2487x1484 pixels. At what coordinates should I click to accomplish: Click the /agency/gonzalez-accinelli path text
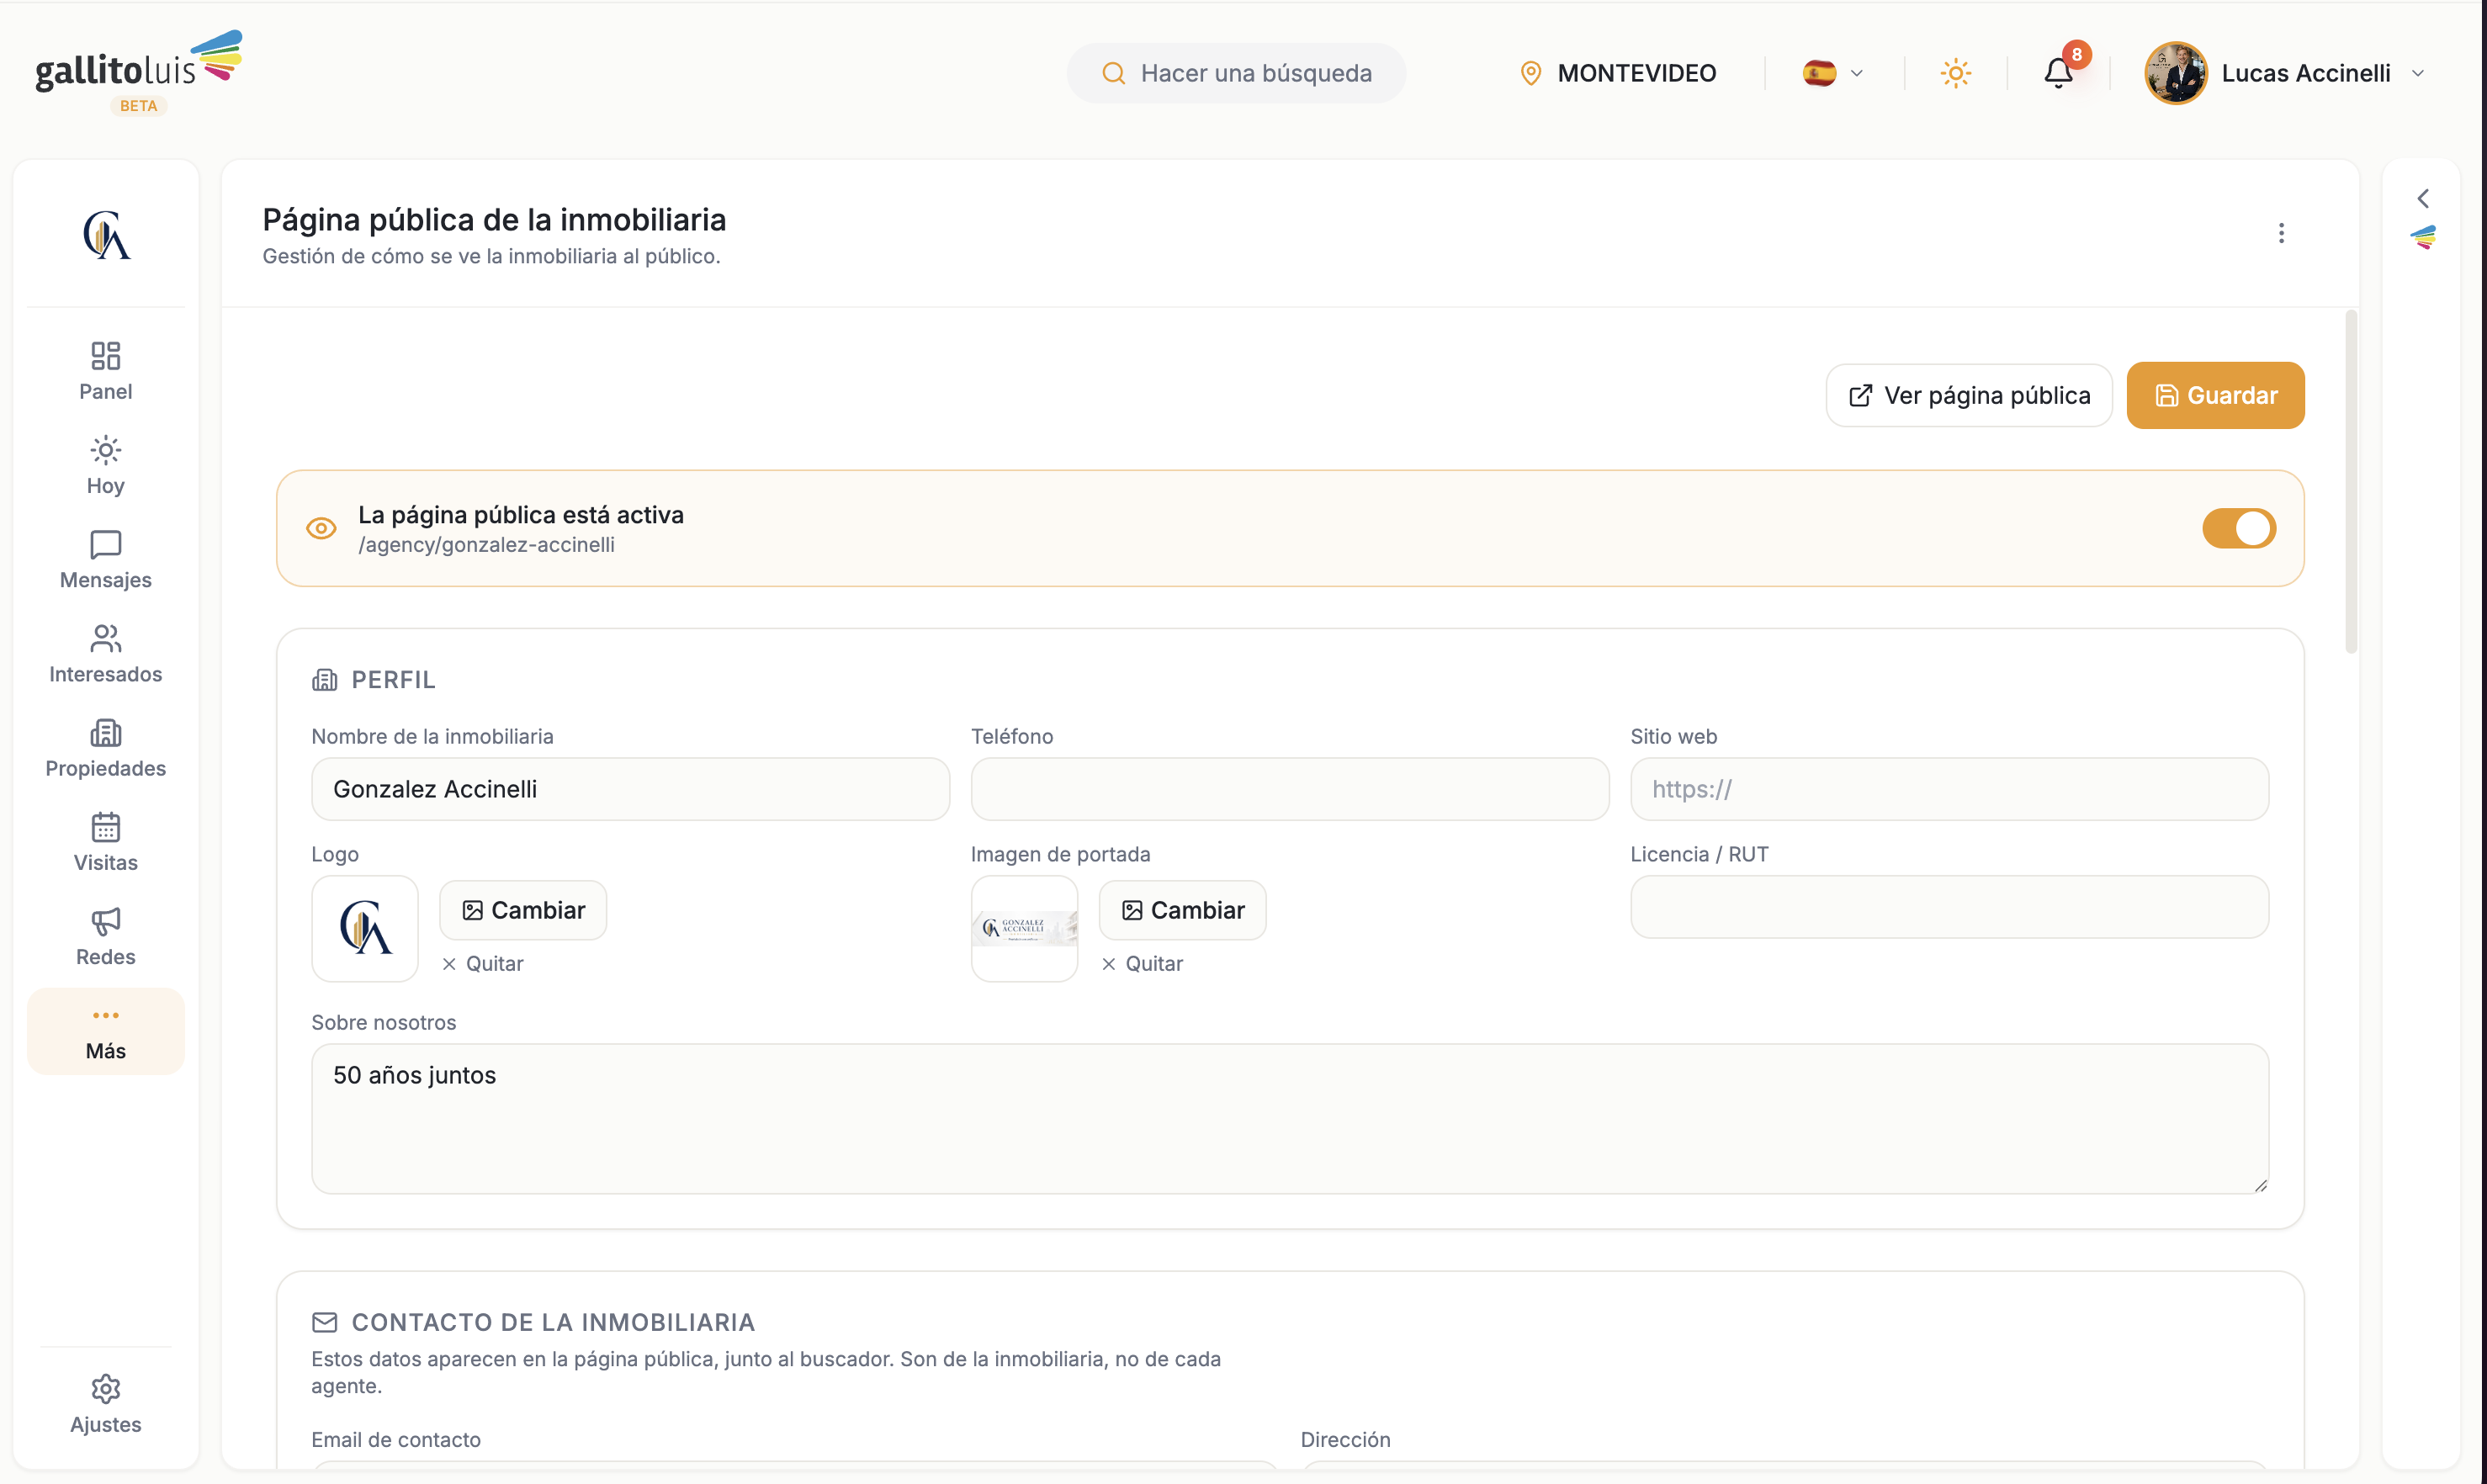coord(486,545)
